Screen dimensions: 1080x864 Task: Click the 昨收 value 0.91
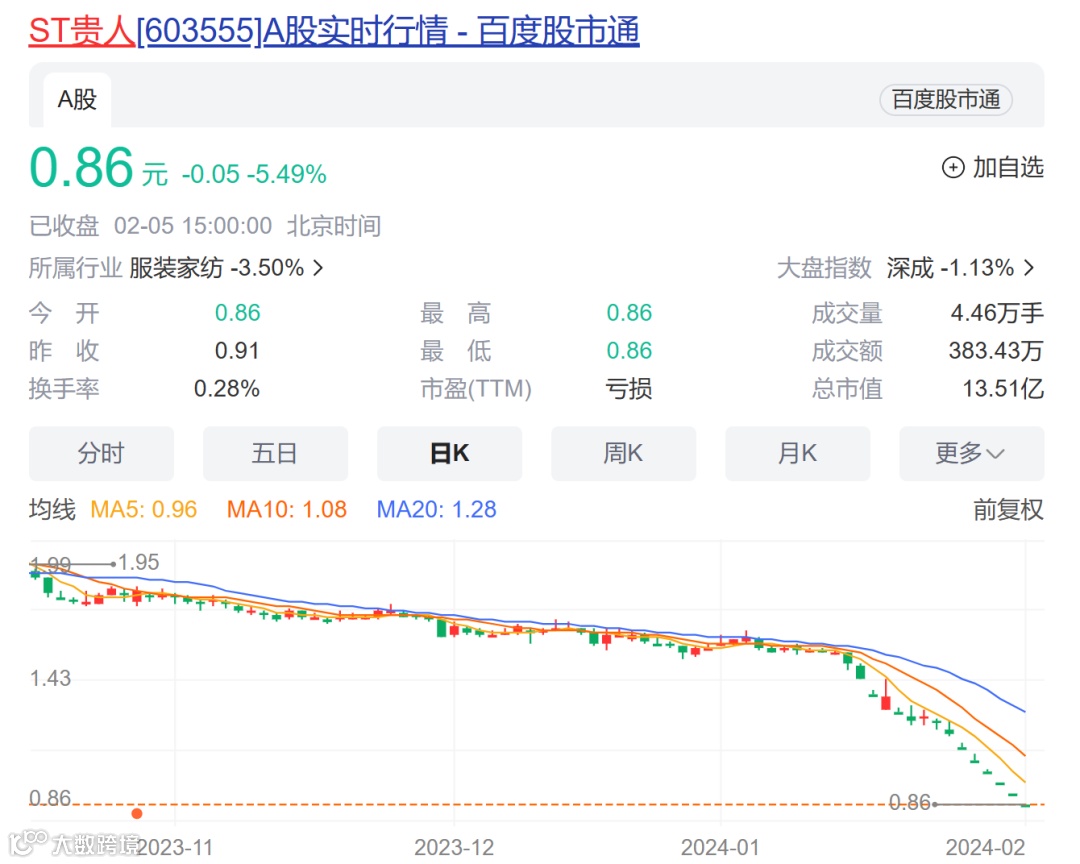coord(237,351)
